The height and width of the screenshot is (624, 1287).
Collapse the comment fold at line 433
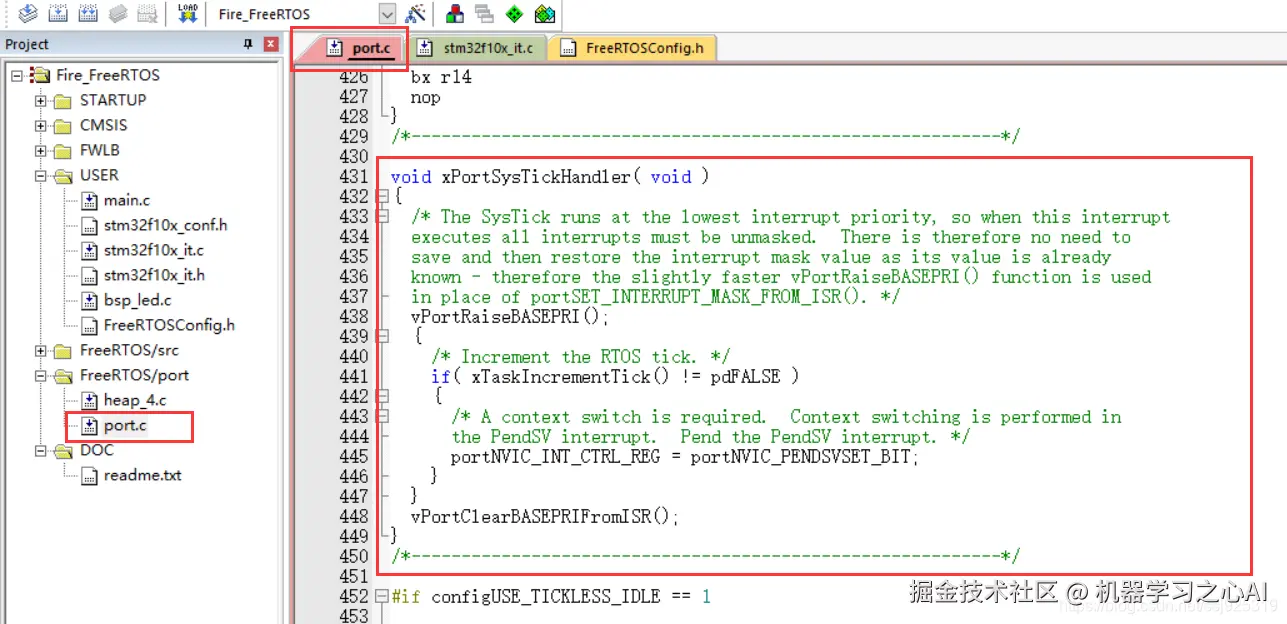tap(382, 216)
